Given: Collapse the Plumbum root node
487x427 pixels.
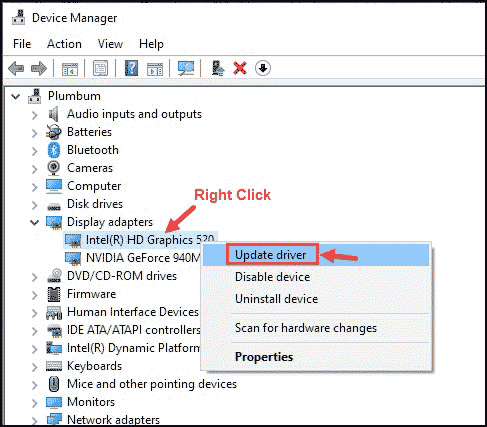Looking at the screenshot, I should pyautogui.click(x=16, y=97).
